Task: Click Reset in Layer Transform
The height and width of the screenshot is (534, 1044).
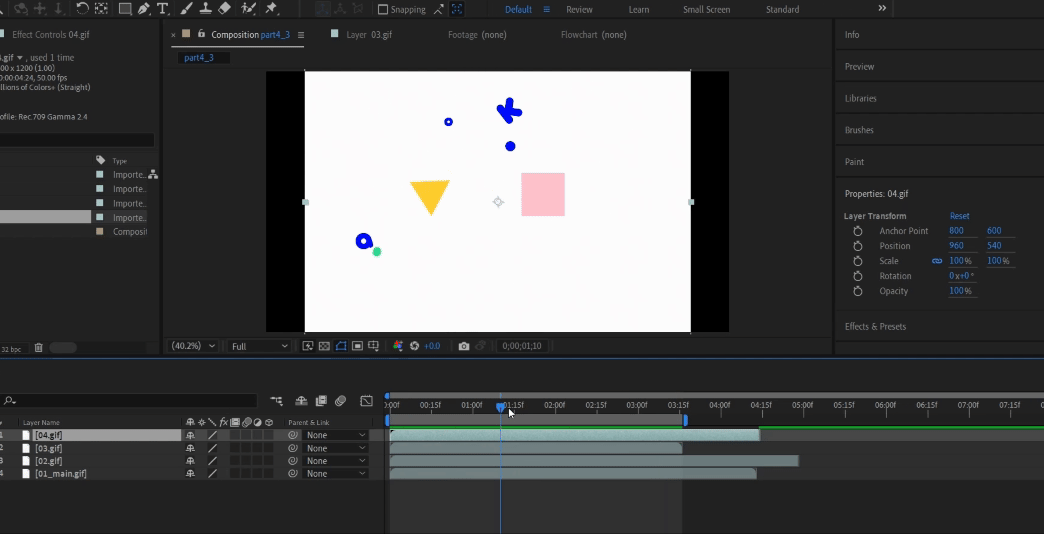Action: (959, 216)
